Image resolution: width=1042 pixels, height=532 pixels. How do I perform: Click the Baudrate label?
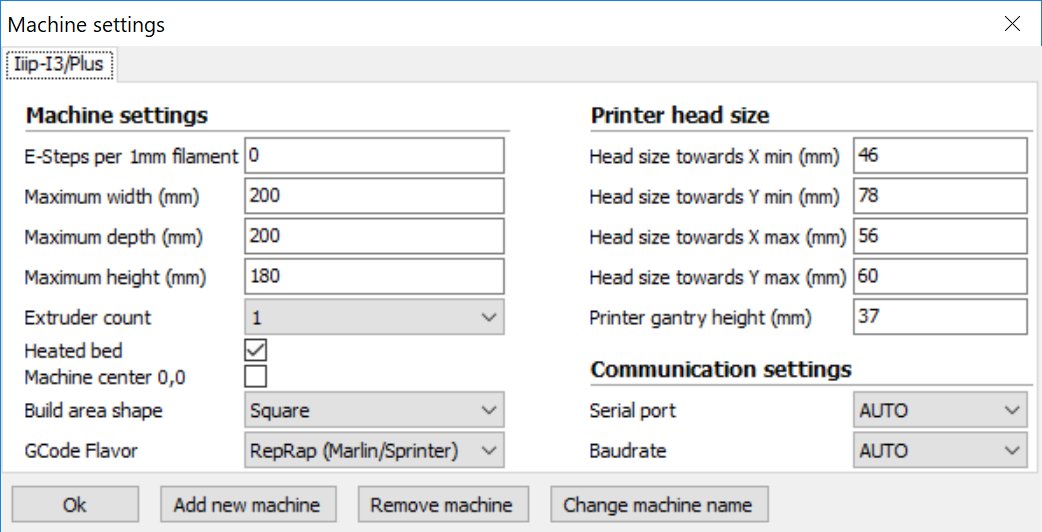pyautogui.click(x=628, y=450)
